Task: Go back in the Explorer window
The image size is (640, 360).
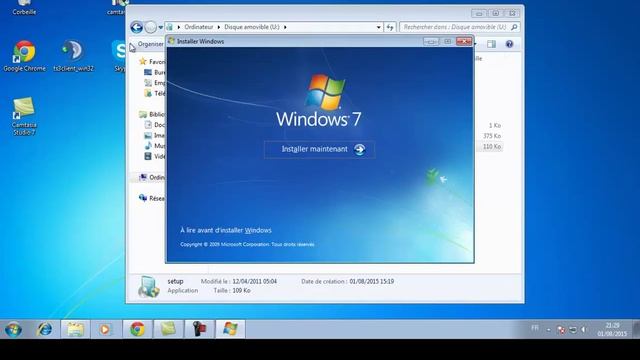Action: (137, 27)
